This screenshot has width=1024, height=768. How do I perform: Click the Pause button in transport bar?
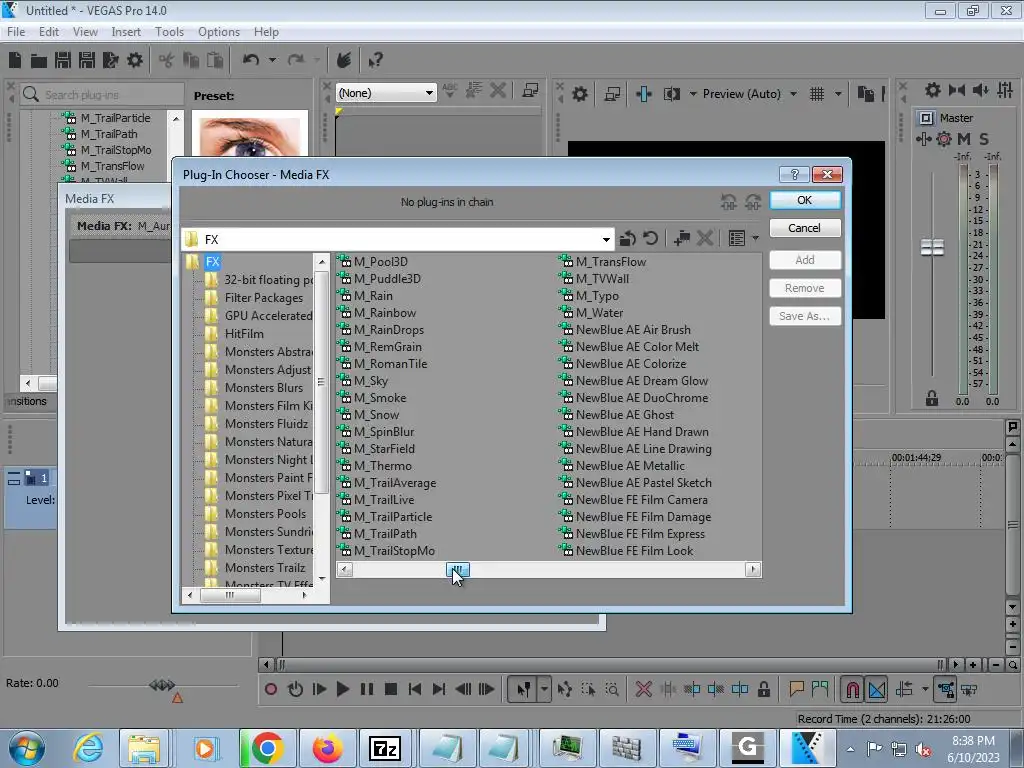pyautogui.click(x=367, y=689)
